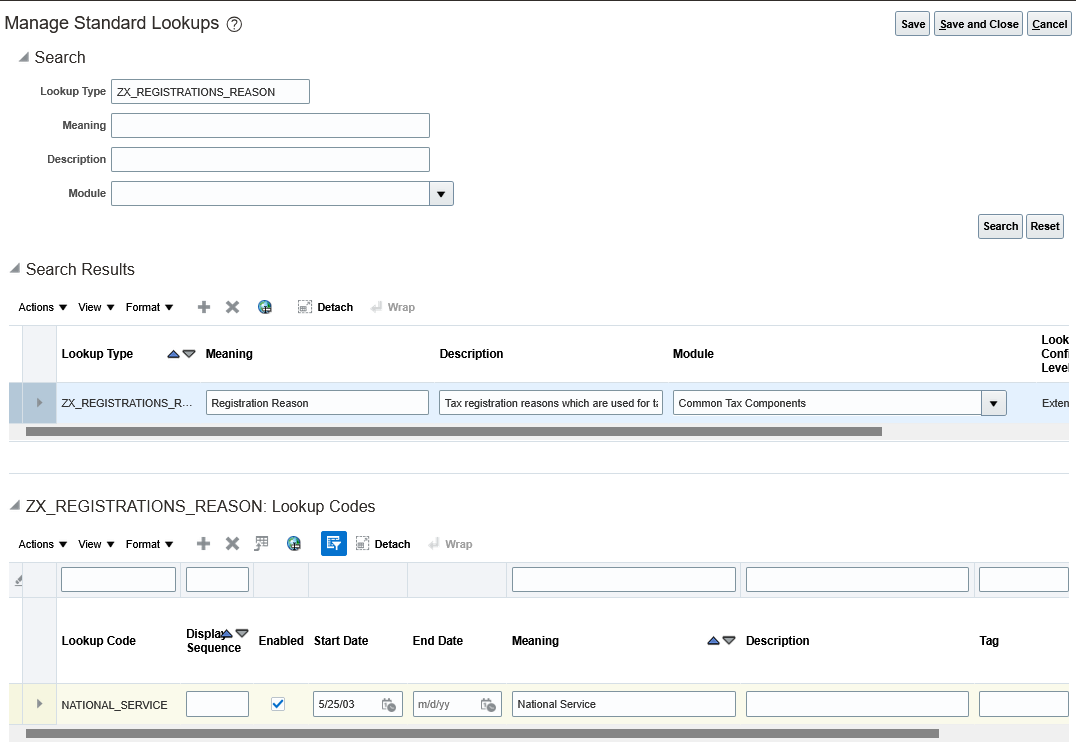Detach the Search Results table

coord(325,307)
